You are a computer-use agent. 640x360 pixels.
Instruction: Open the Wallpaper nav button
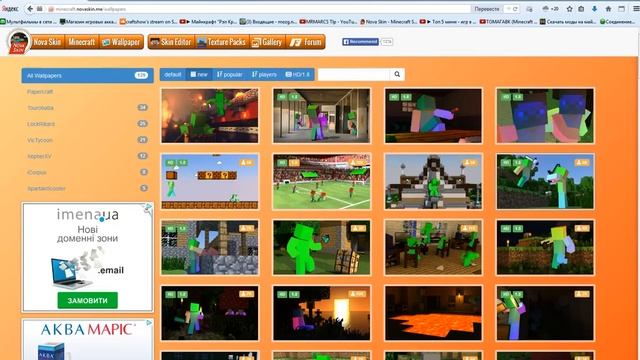pyautogui.click(x=121, y=42)
